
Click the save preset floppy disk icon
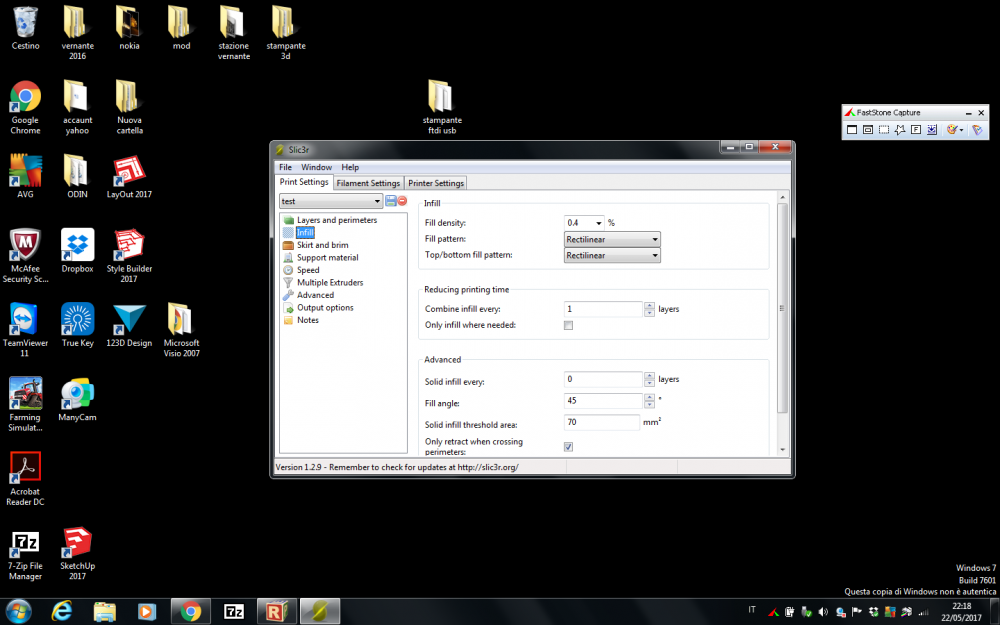click(390, 201)
